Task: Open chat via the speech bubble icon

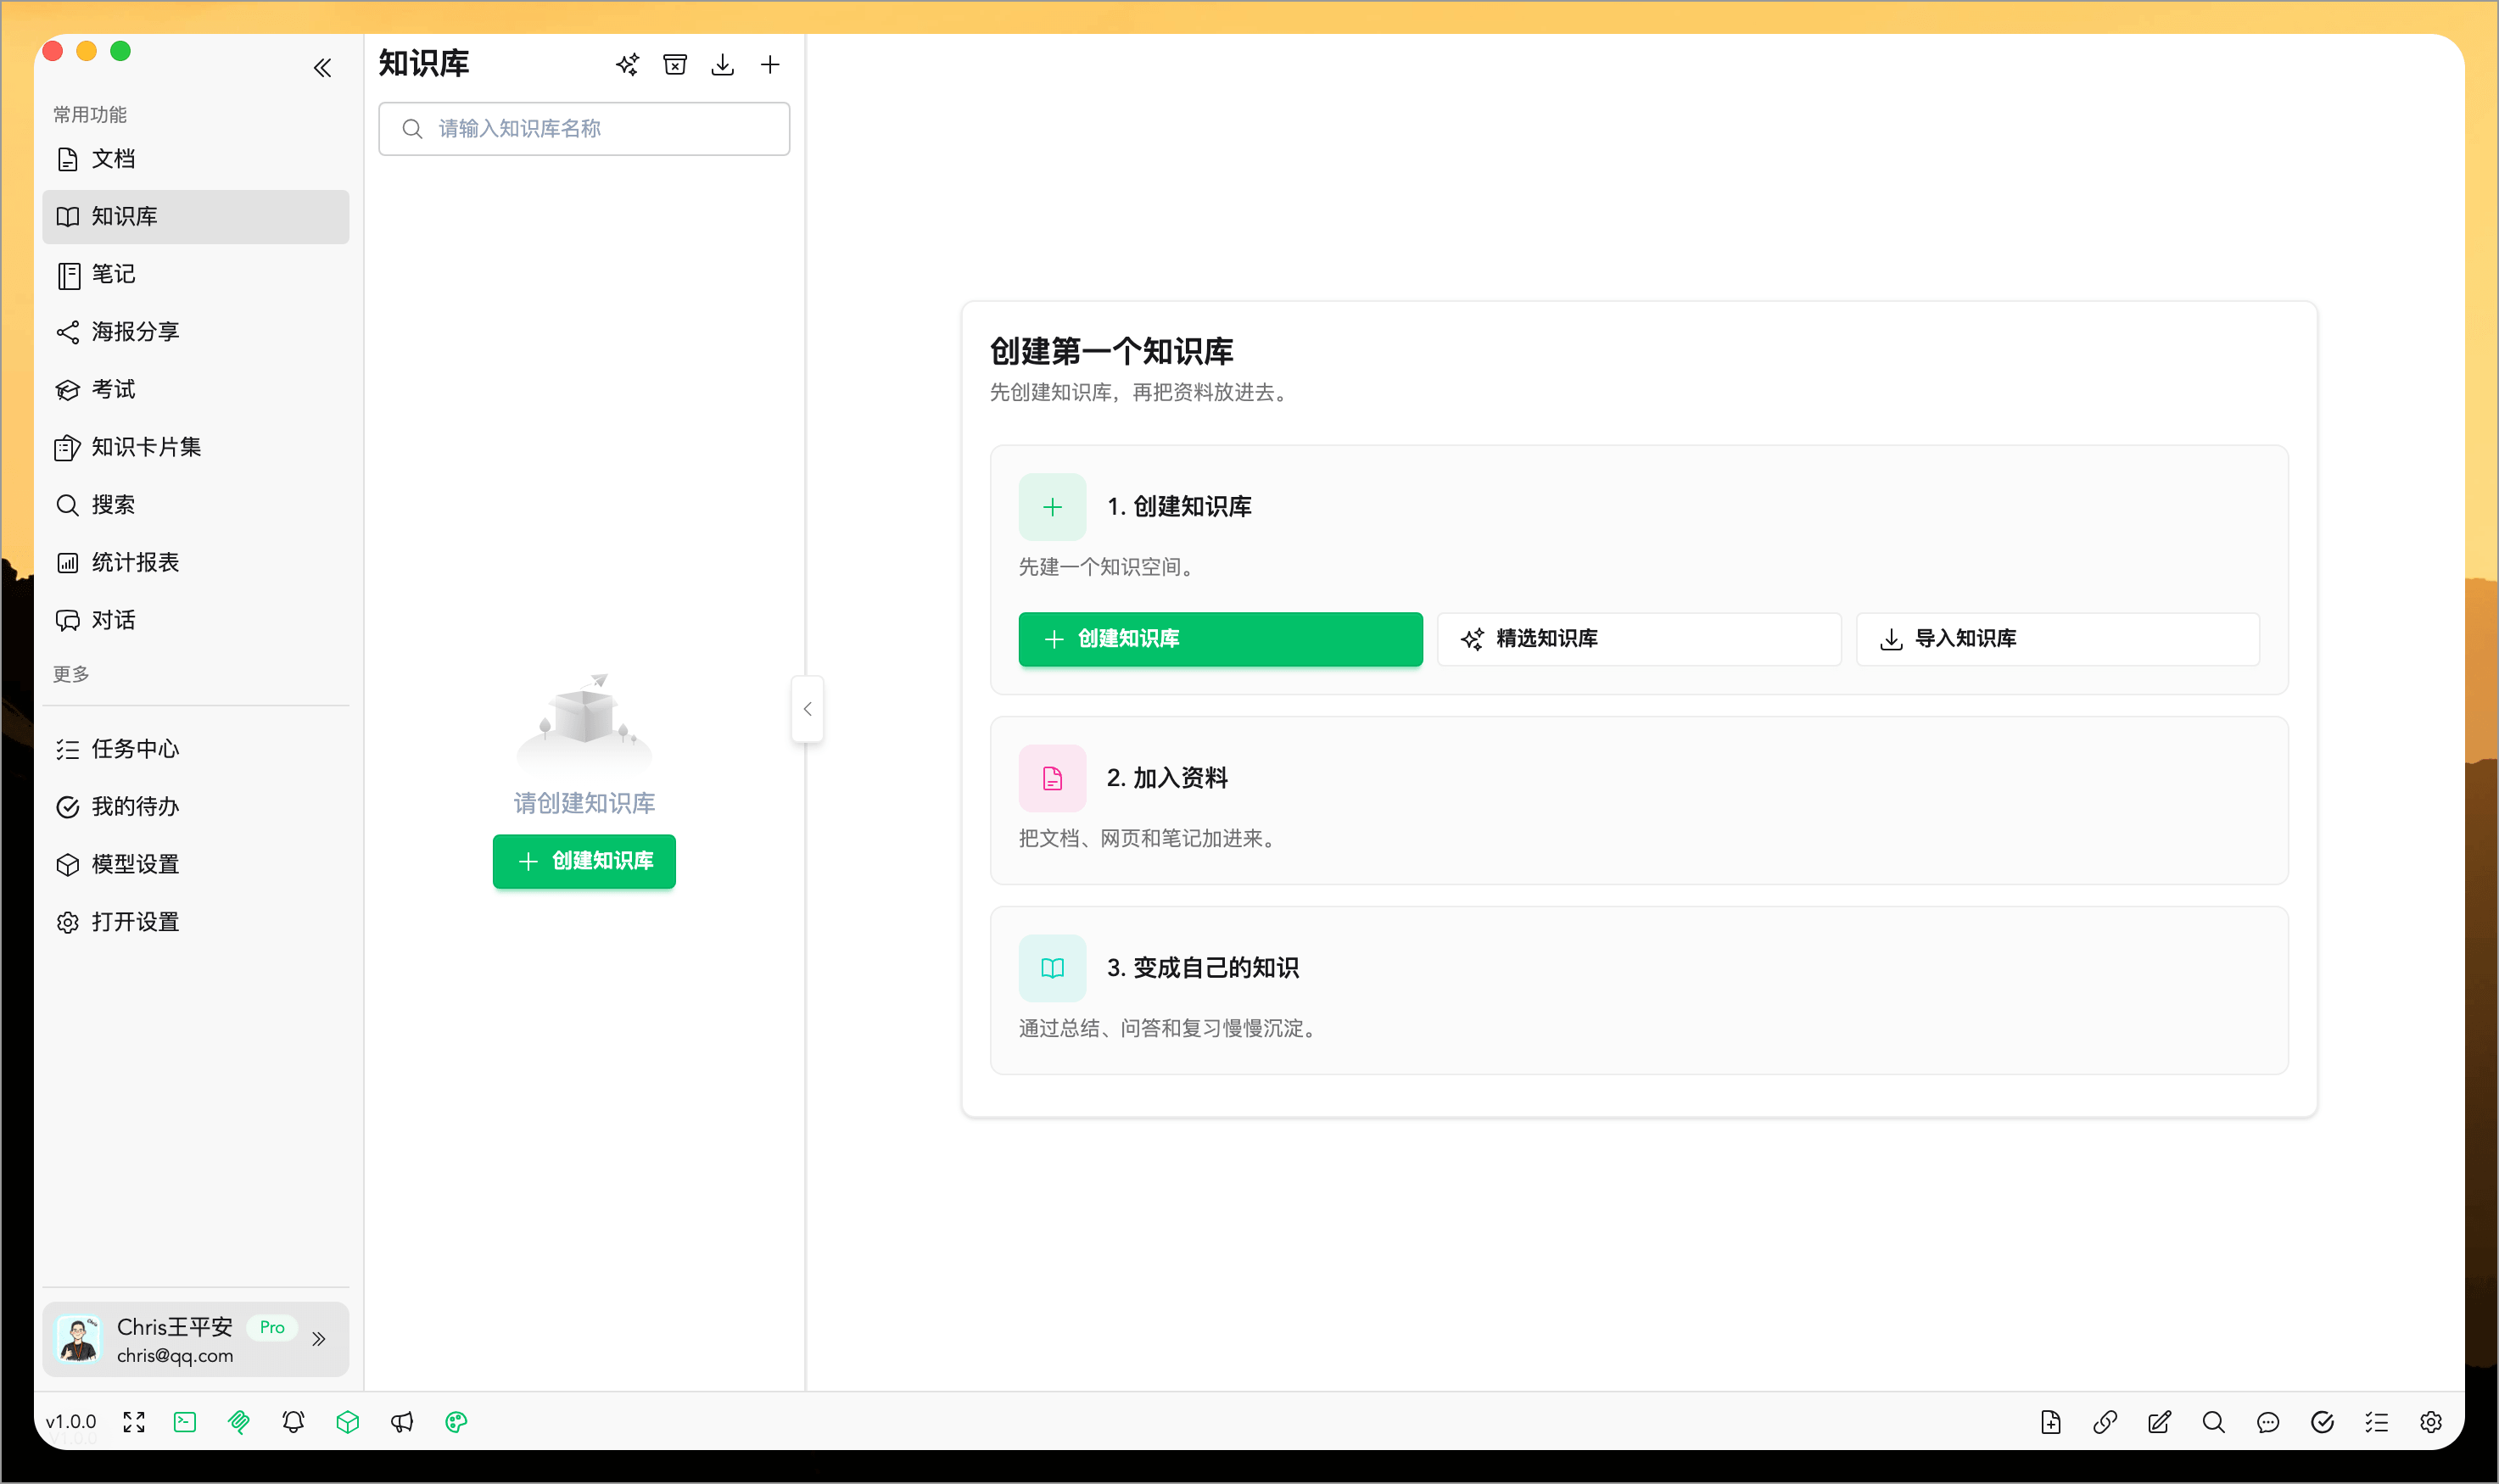Action: [2267, 1421]
